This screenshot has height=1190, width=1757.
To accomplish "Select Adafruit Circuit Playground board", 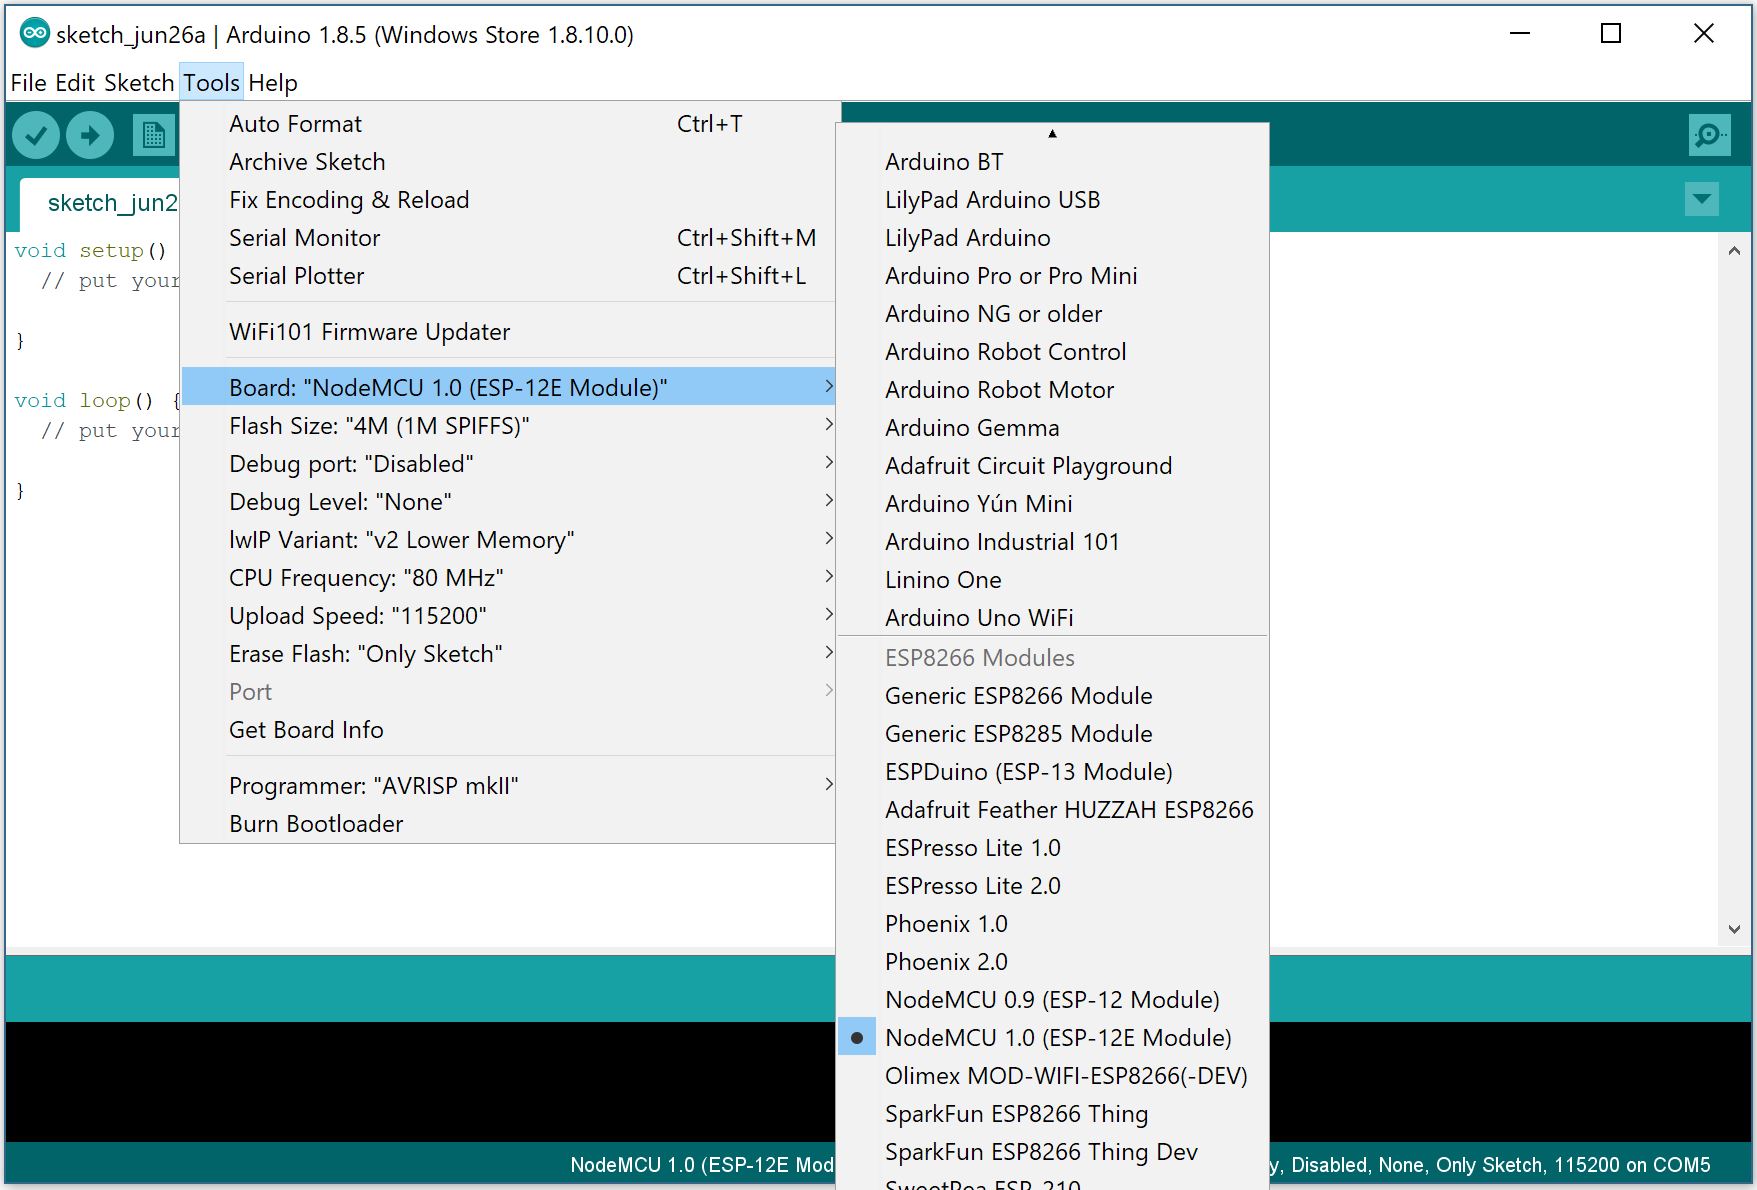I will tap(1053, 465).
